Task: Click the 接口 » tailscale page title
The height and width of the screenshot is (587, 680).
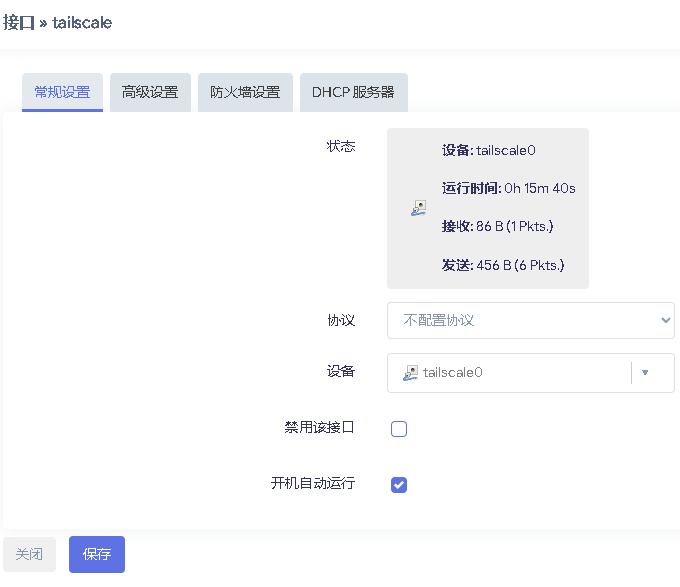Action: [57, 23]
